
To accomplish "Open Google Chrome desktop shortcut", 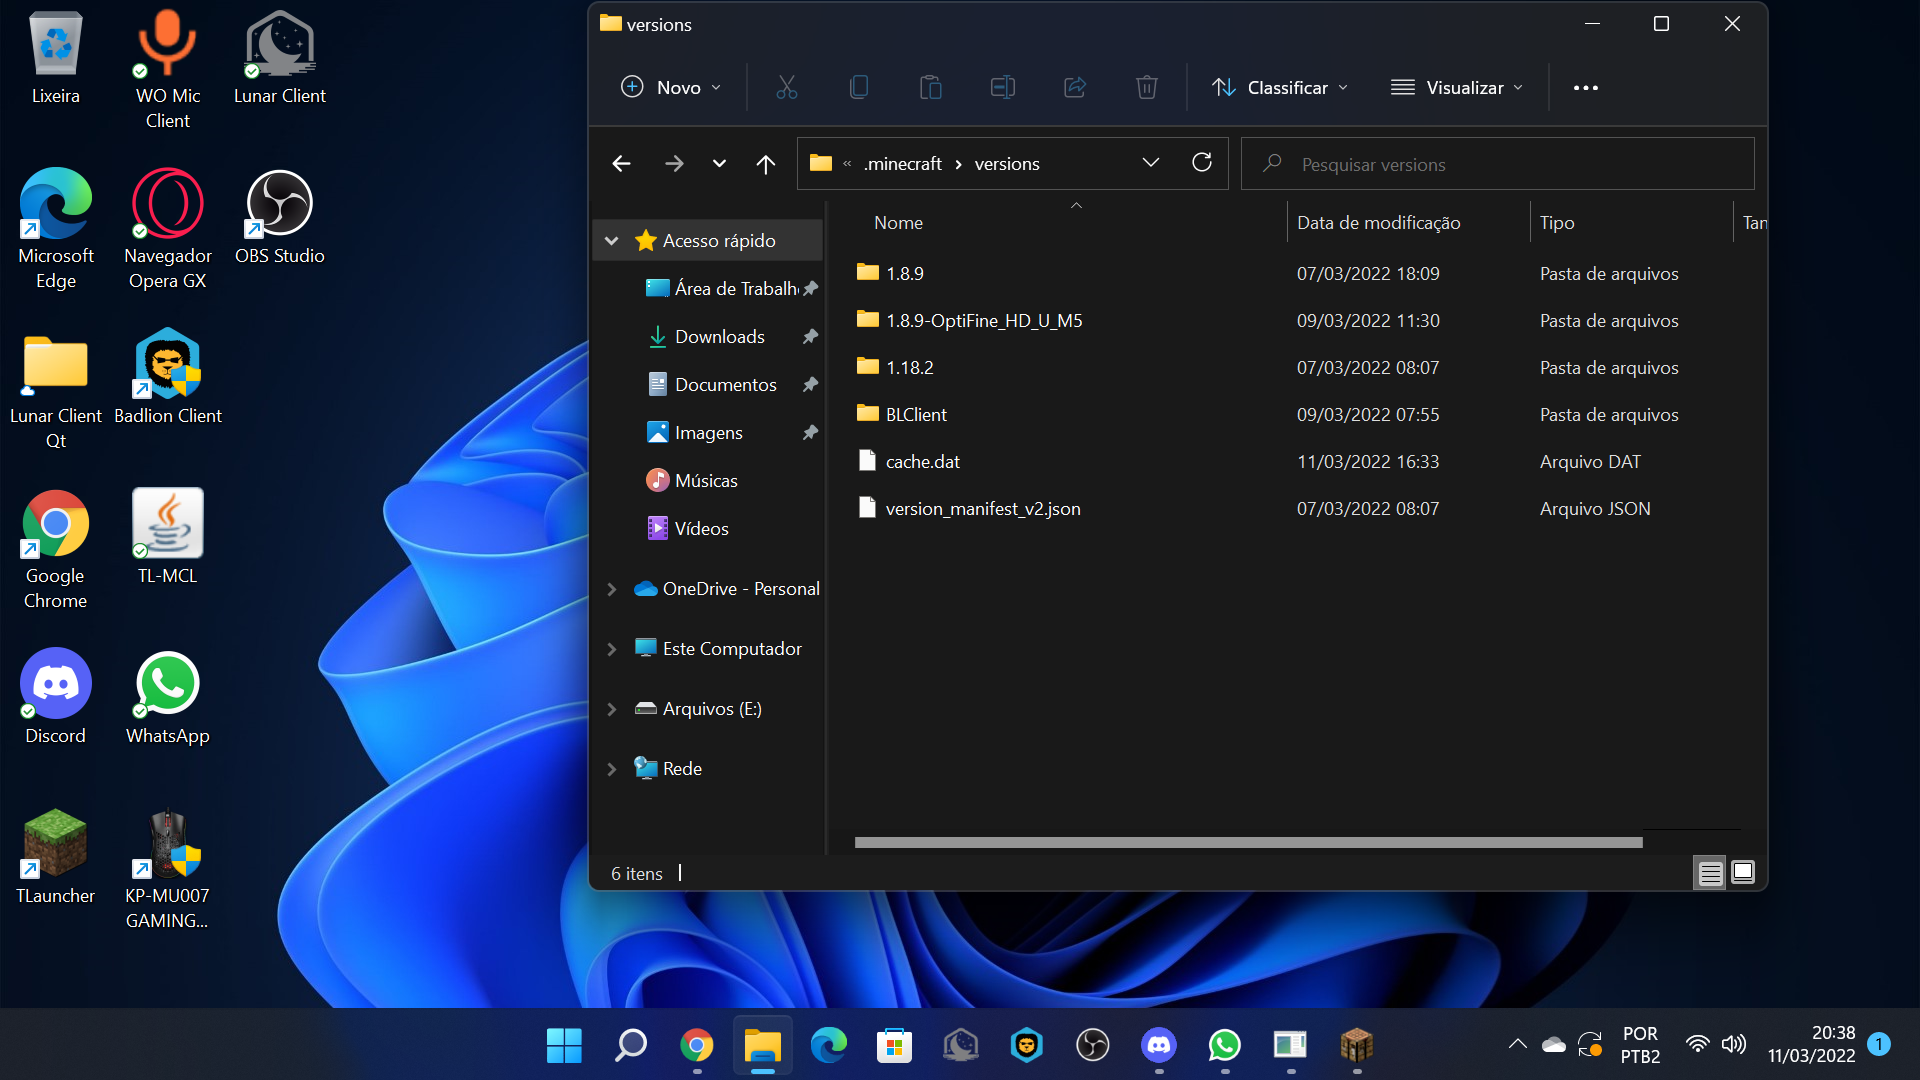I will [x=56, y=550].
